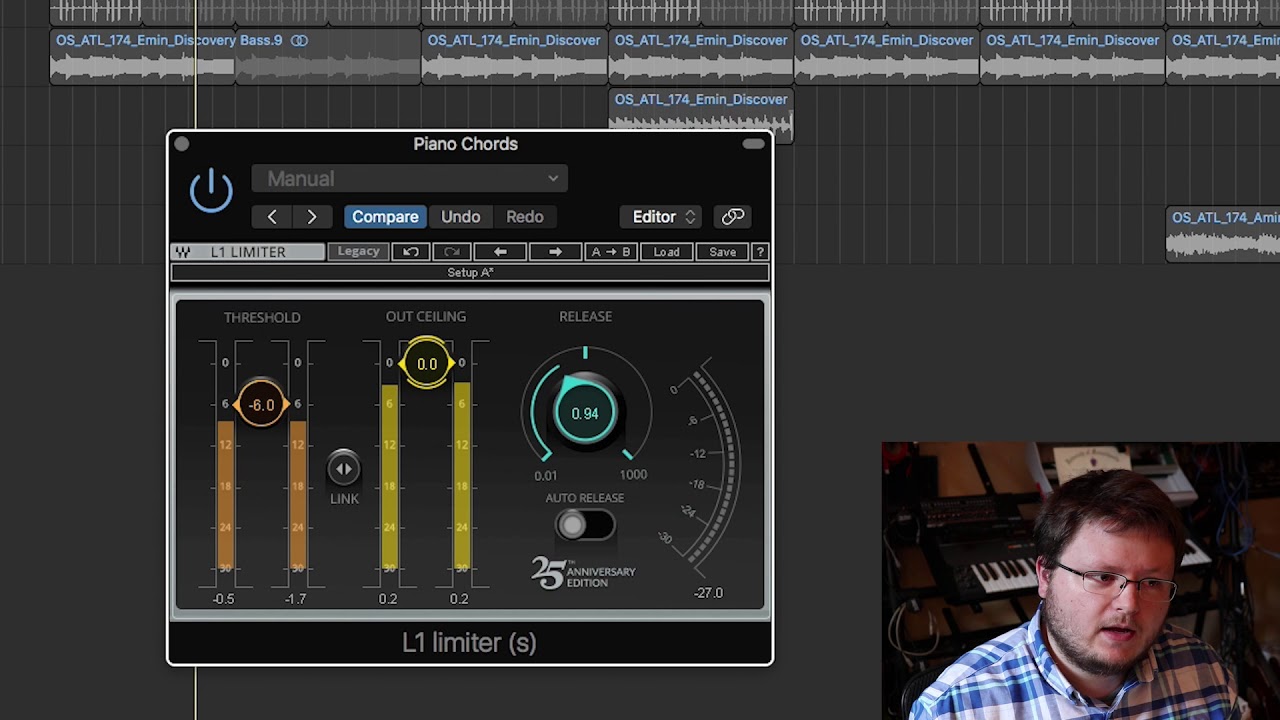The height and width of the screenshot is (720, 1280).
Task: Click the Redo button in plugin header
Action: [525, 217]
